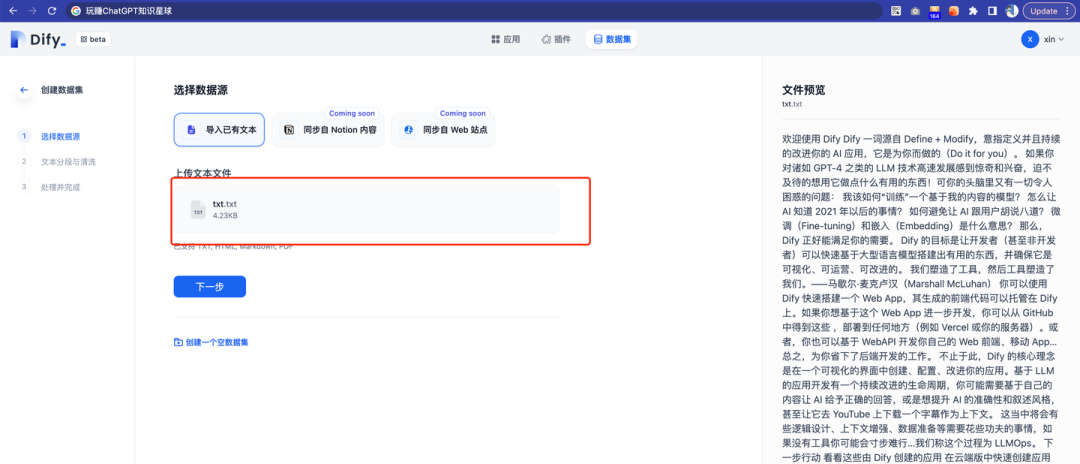This screenshot has width=1080, height=464.
Task: Open the Chrome profile avatar
Action: (x=1012, y=11)
